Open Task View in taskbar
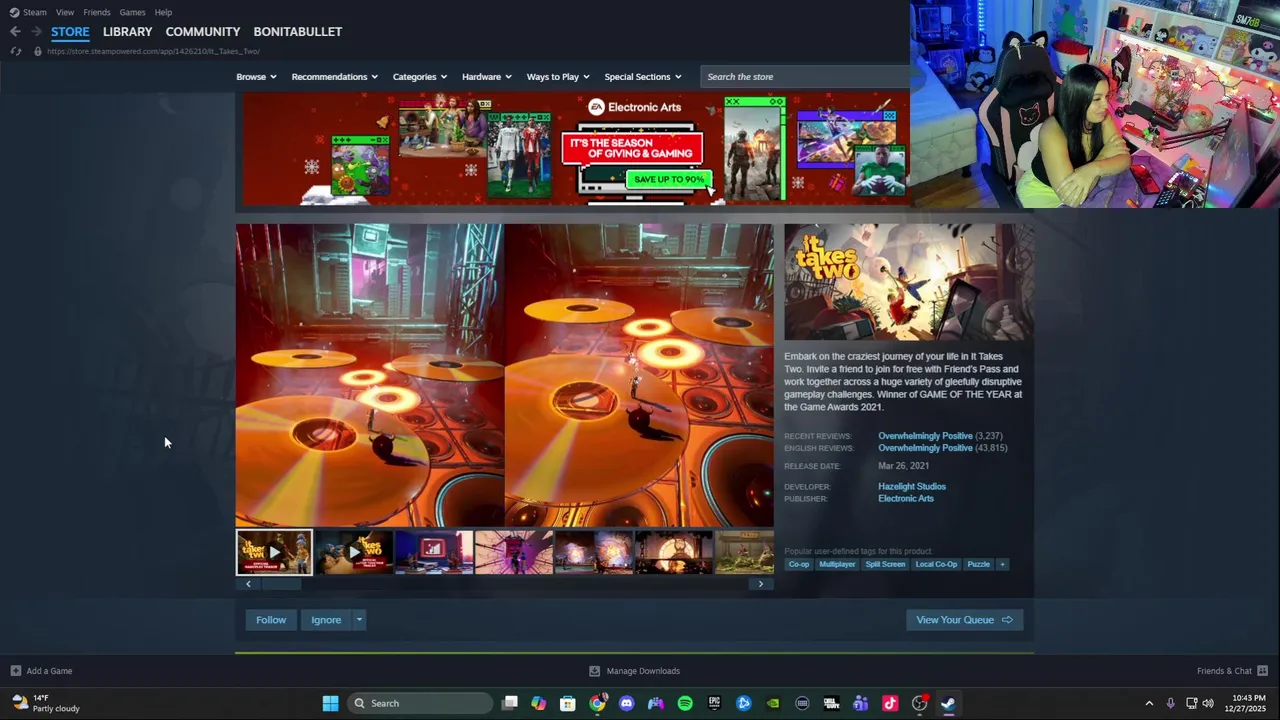1280x720 pixels. pos(510,703)
